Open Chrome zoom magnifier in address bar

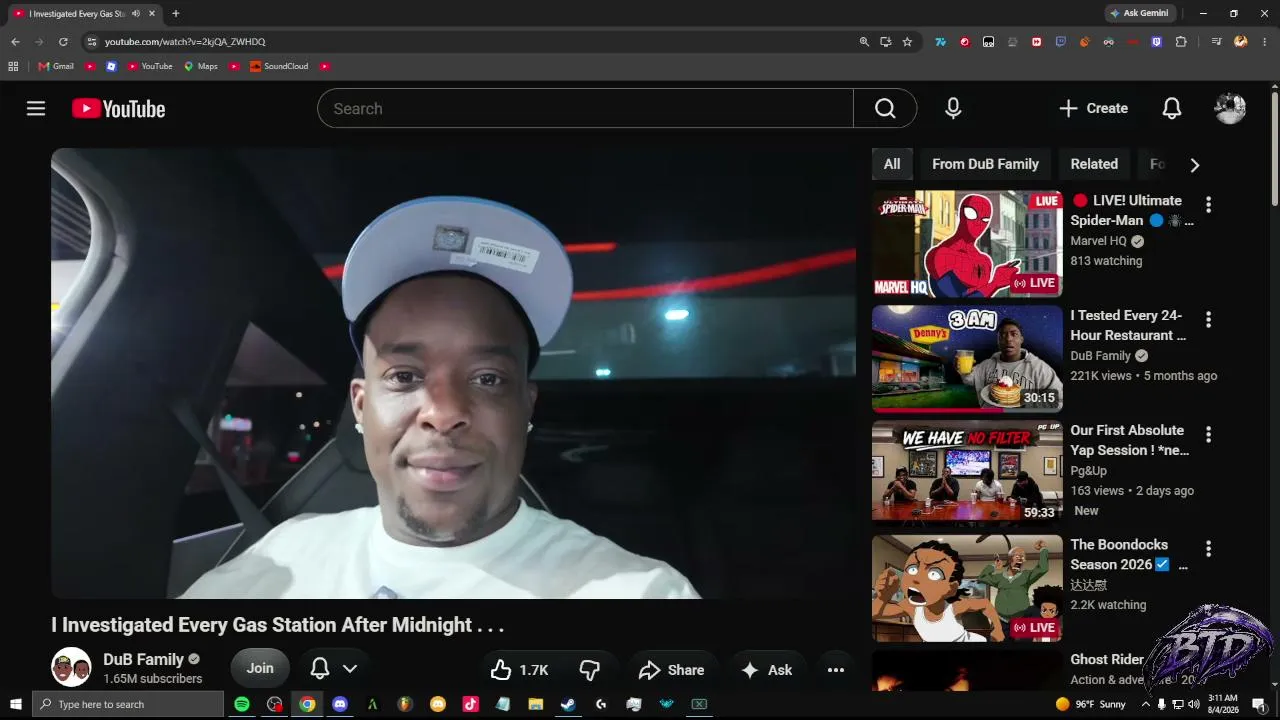click(x=864, y=42)
